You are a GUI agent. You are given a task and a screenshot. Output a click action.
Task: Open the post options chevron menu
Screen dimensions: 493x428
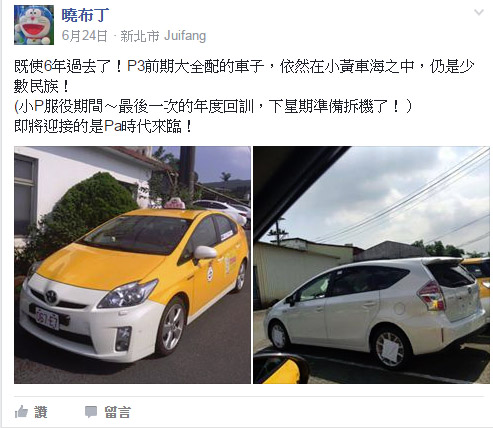(x=479, y=13)
